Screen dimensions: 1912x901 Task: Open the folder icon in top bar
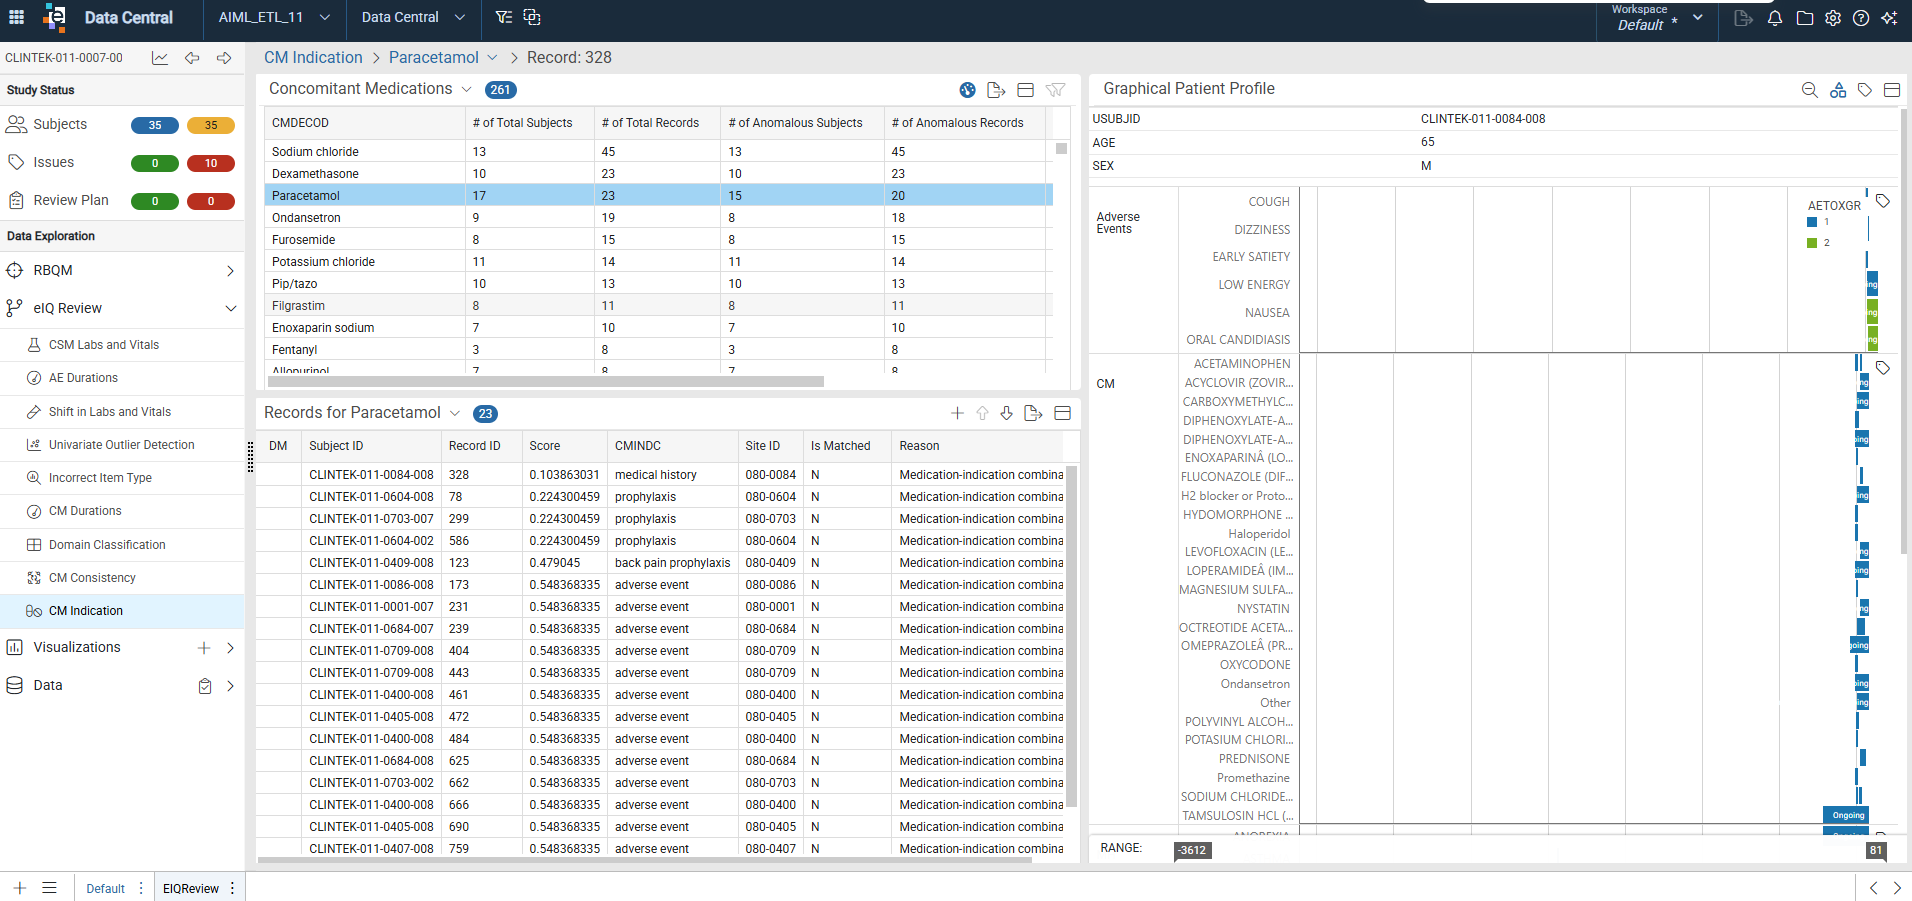click(1804, 18)
